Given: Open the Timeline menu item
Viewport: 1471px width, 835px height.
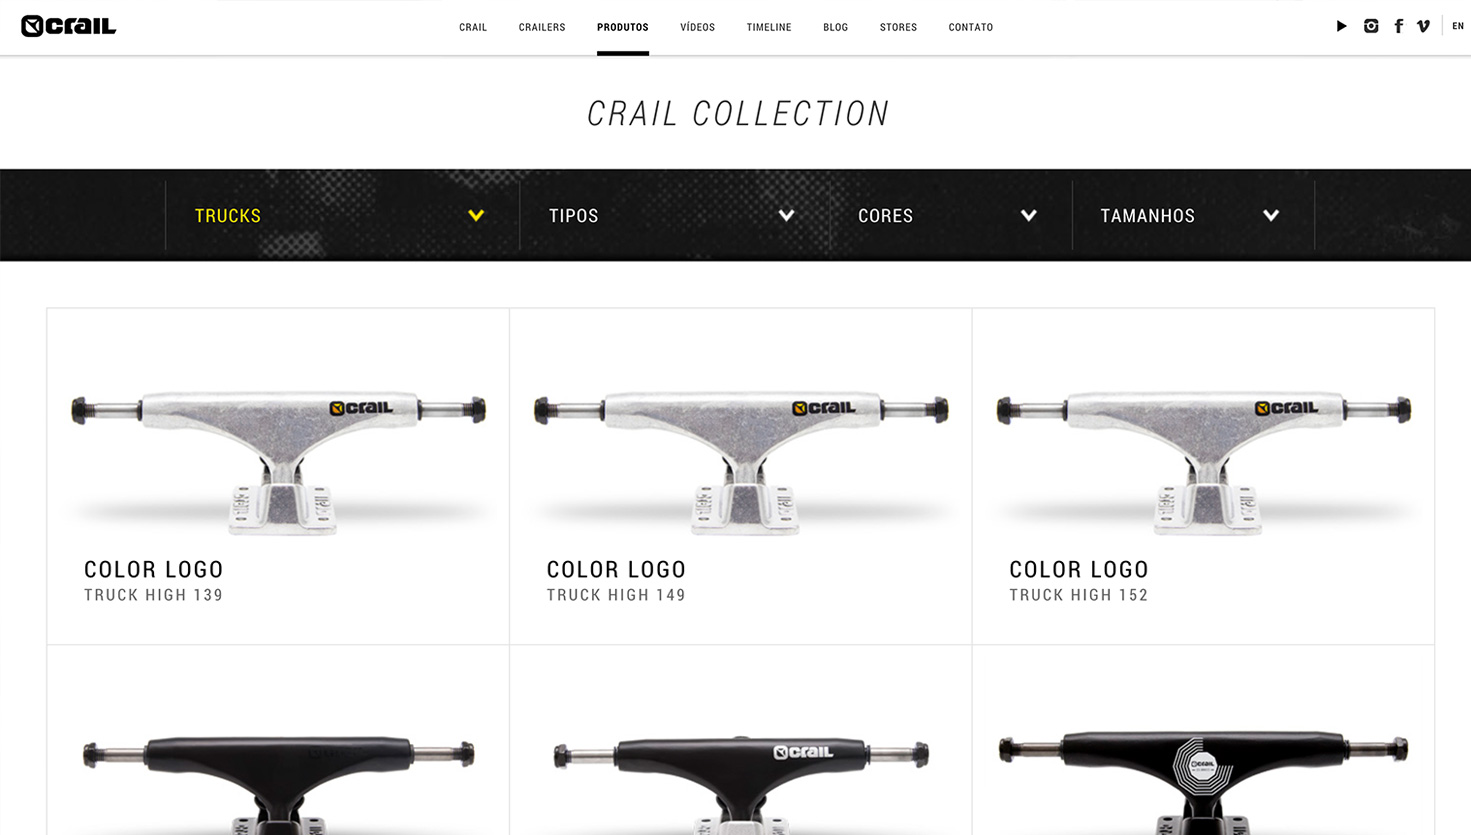Looking at the screenshot, I should point(769,27).
